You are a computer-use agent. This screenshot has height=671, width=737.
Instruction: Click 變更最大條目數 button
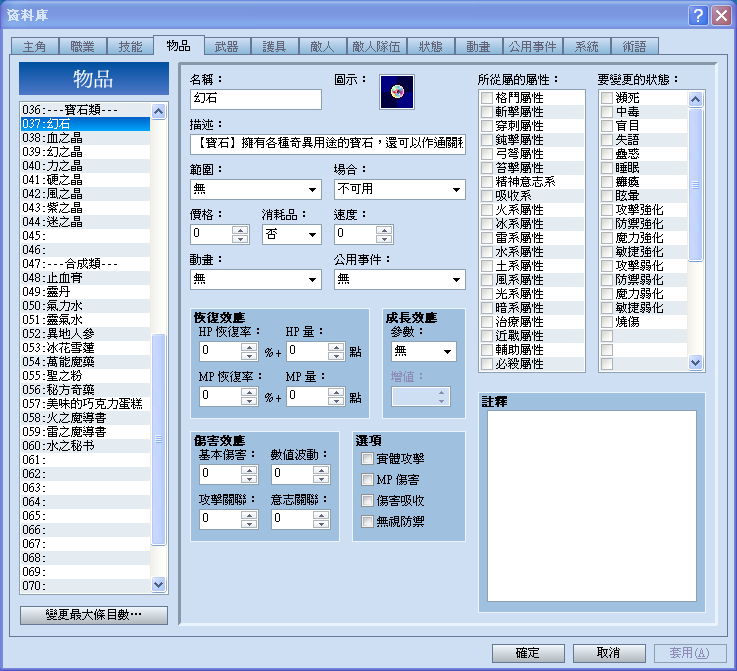(x=94, y=615)
